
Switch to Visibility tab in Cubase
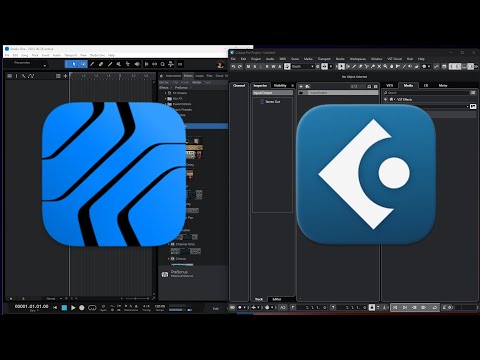280,86
